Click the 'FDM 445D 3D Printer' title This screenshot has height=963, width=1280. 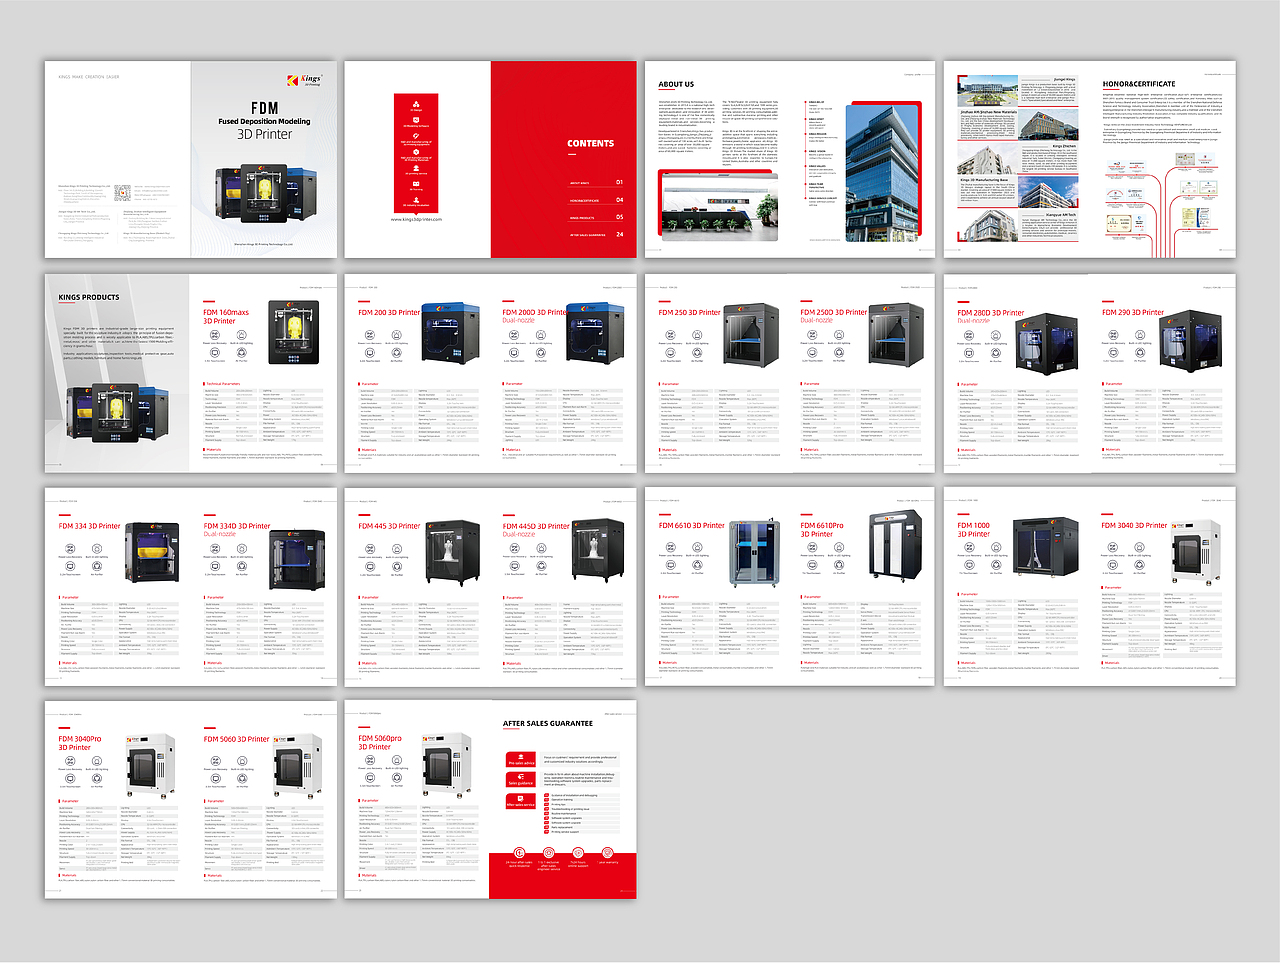click(x=536, y=526)
